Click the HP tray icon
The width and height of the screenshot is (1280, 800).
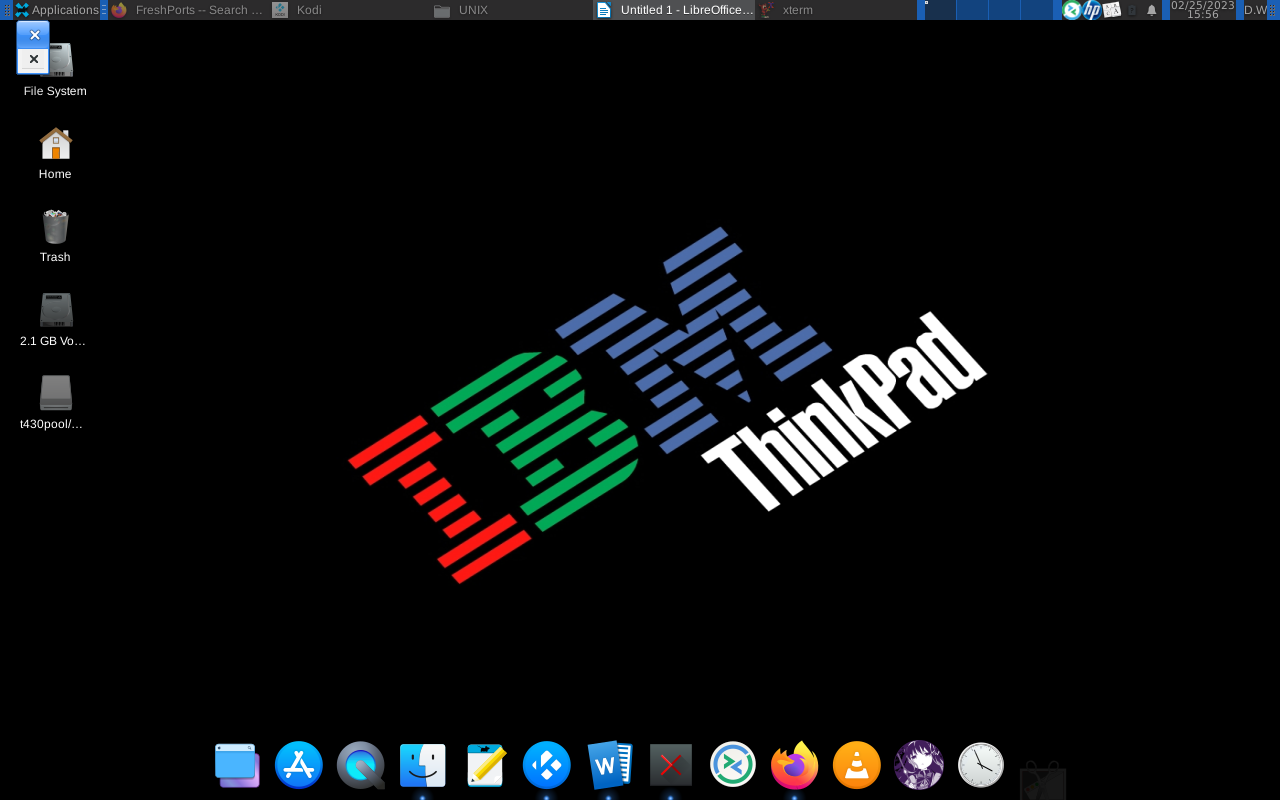[x=1092, y=10]
